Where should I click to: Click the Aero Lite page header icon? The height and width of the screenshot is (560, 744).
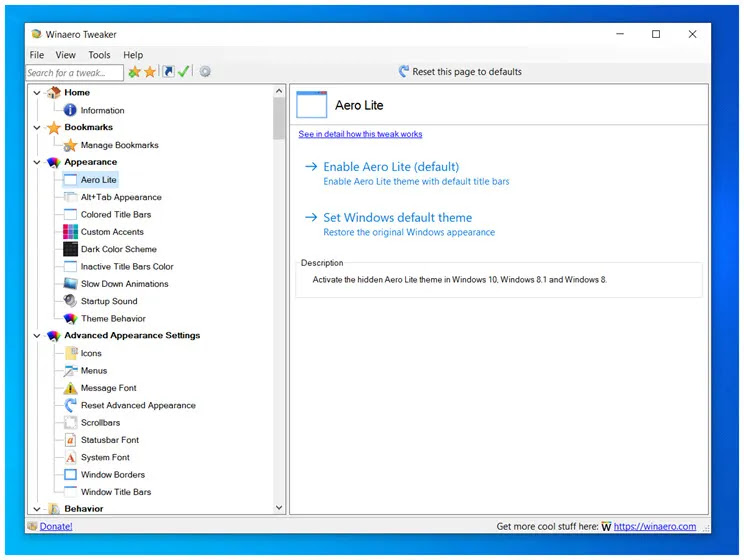312,104
